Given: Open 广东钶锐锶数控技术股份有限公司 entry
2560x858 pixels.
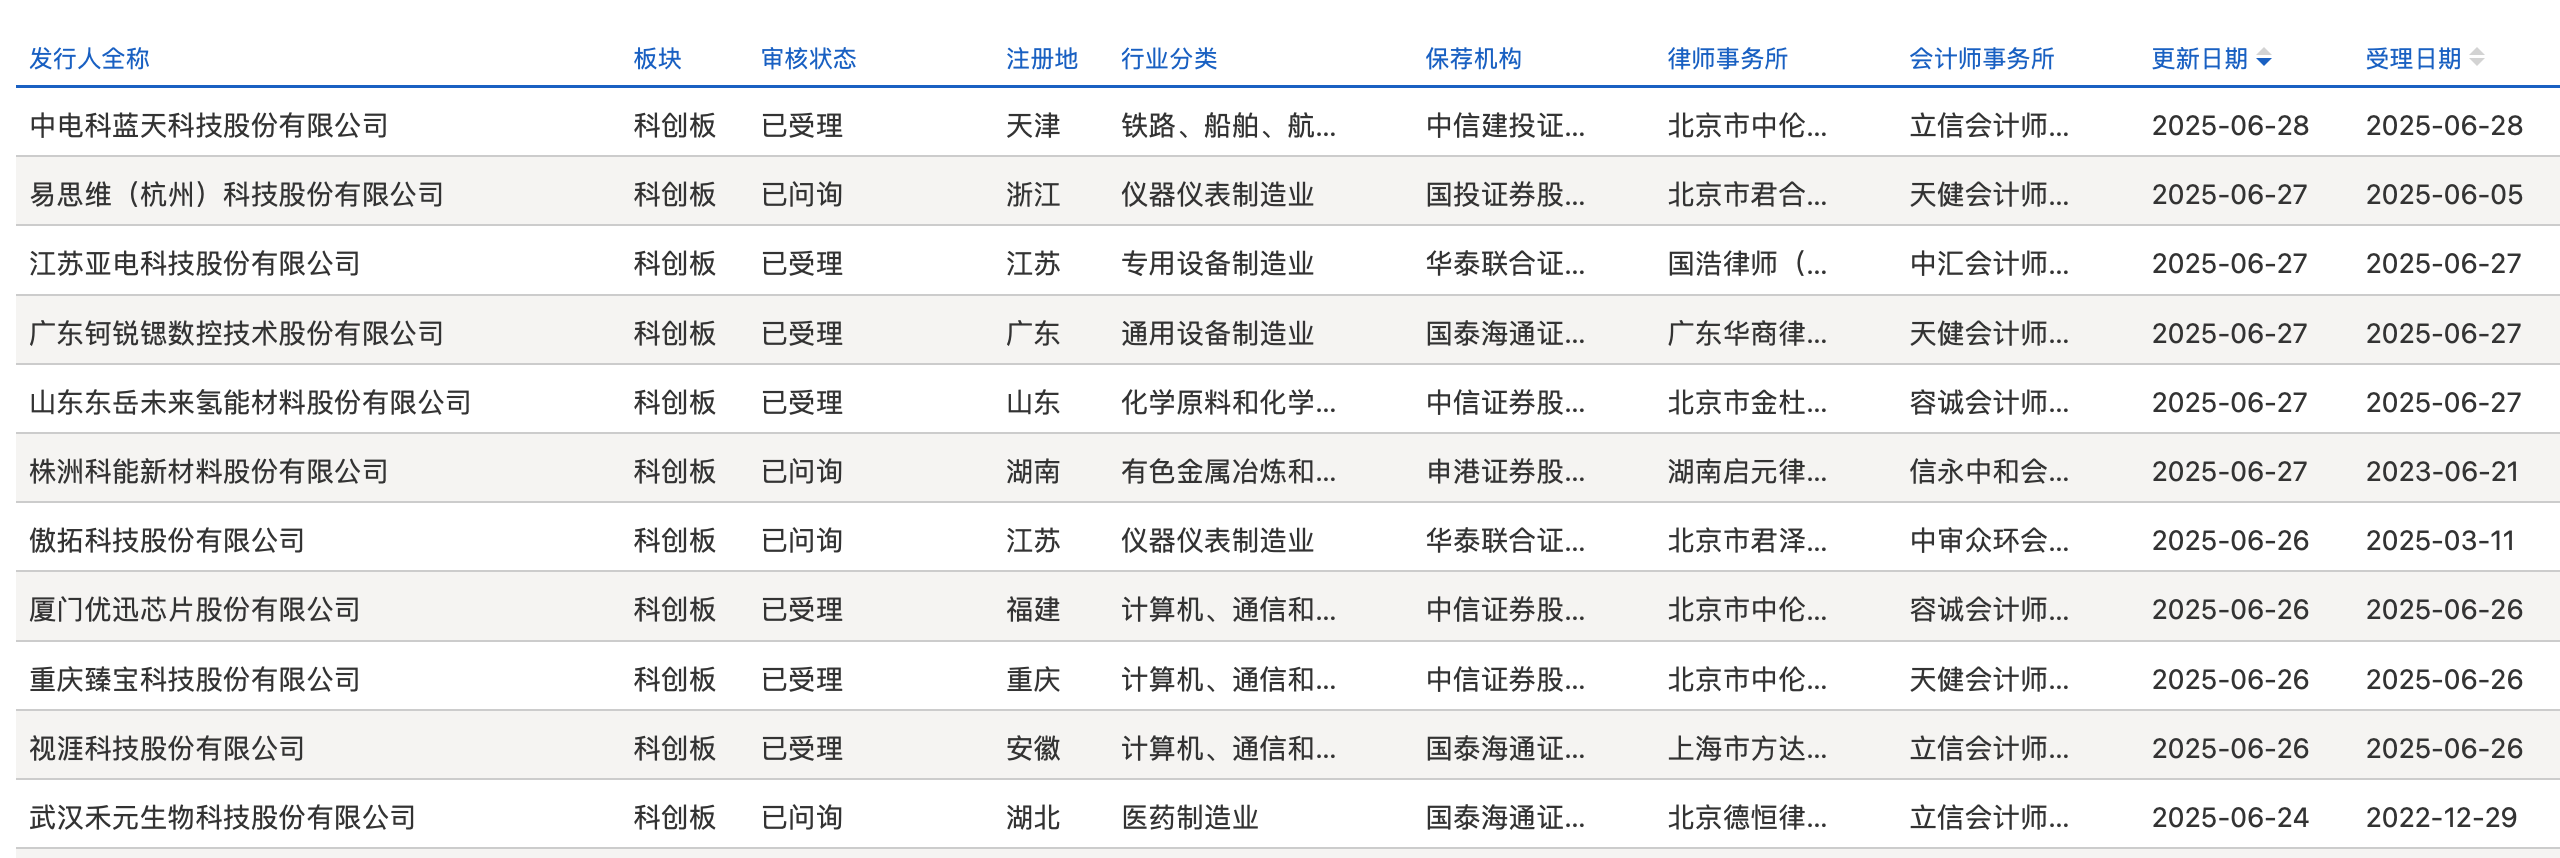Looking at the screenshot, I should coord(237,334).
